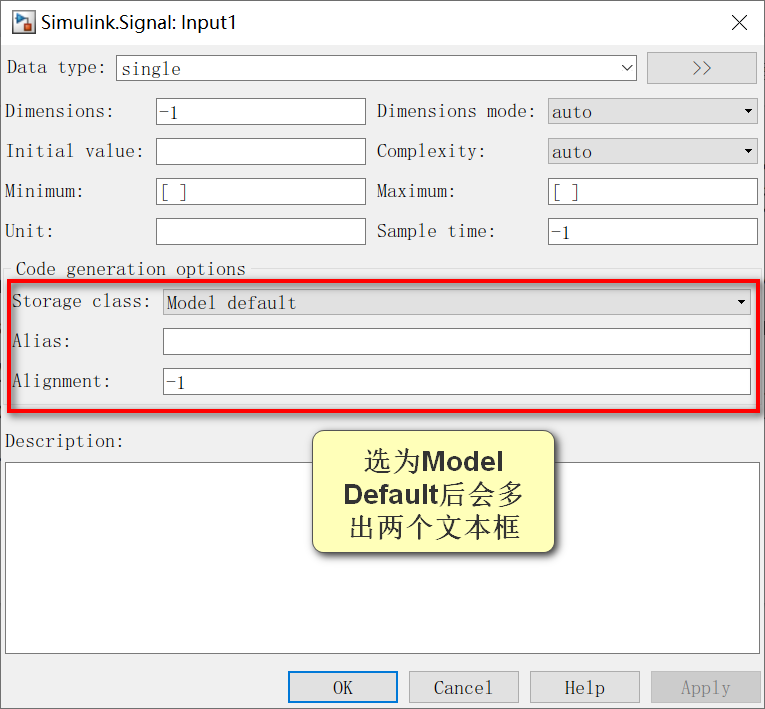765x709 pixels.
Task: Edit the Sample time field
Action: coord(652,231)
